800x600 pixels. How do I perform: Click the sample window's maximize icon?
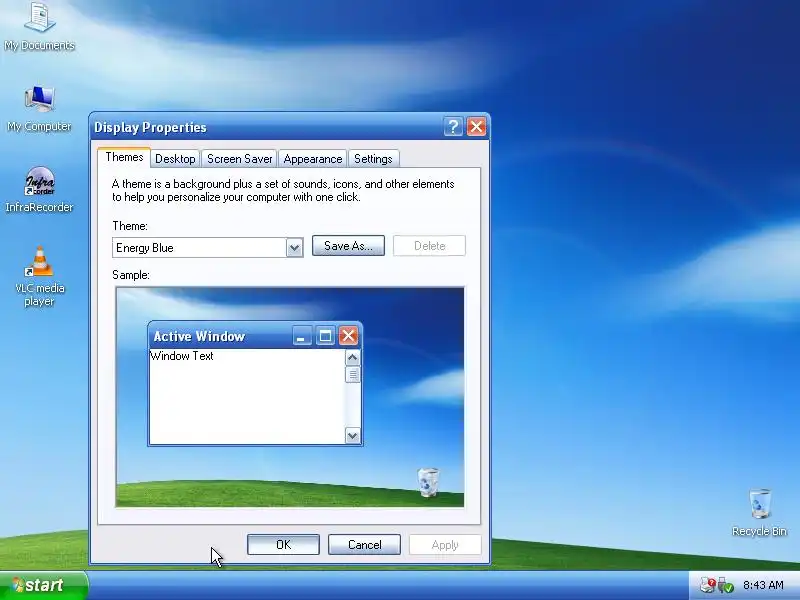325,336
